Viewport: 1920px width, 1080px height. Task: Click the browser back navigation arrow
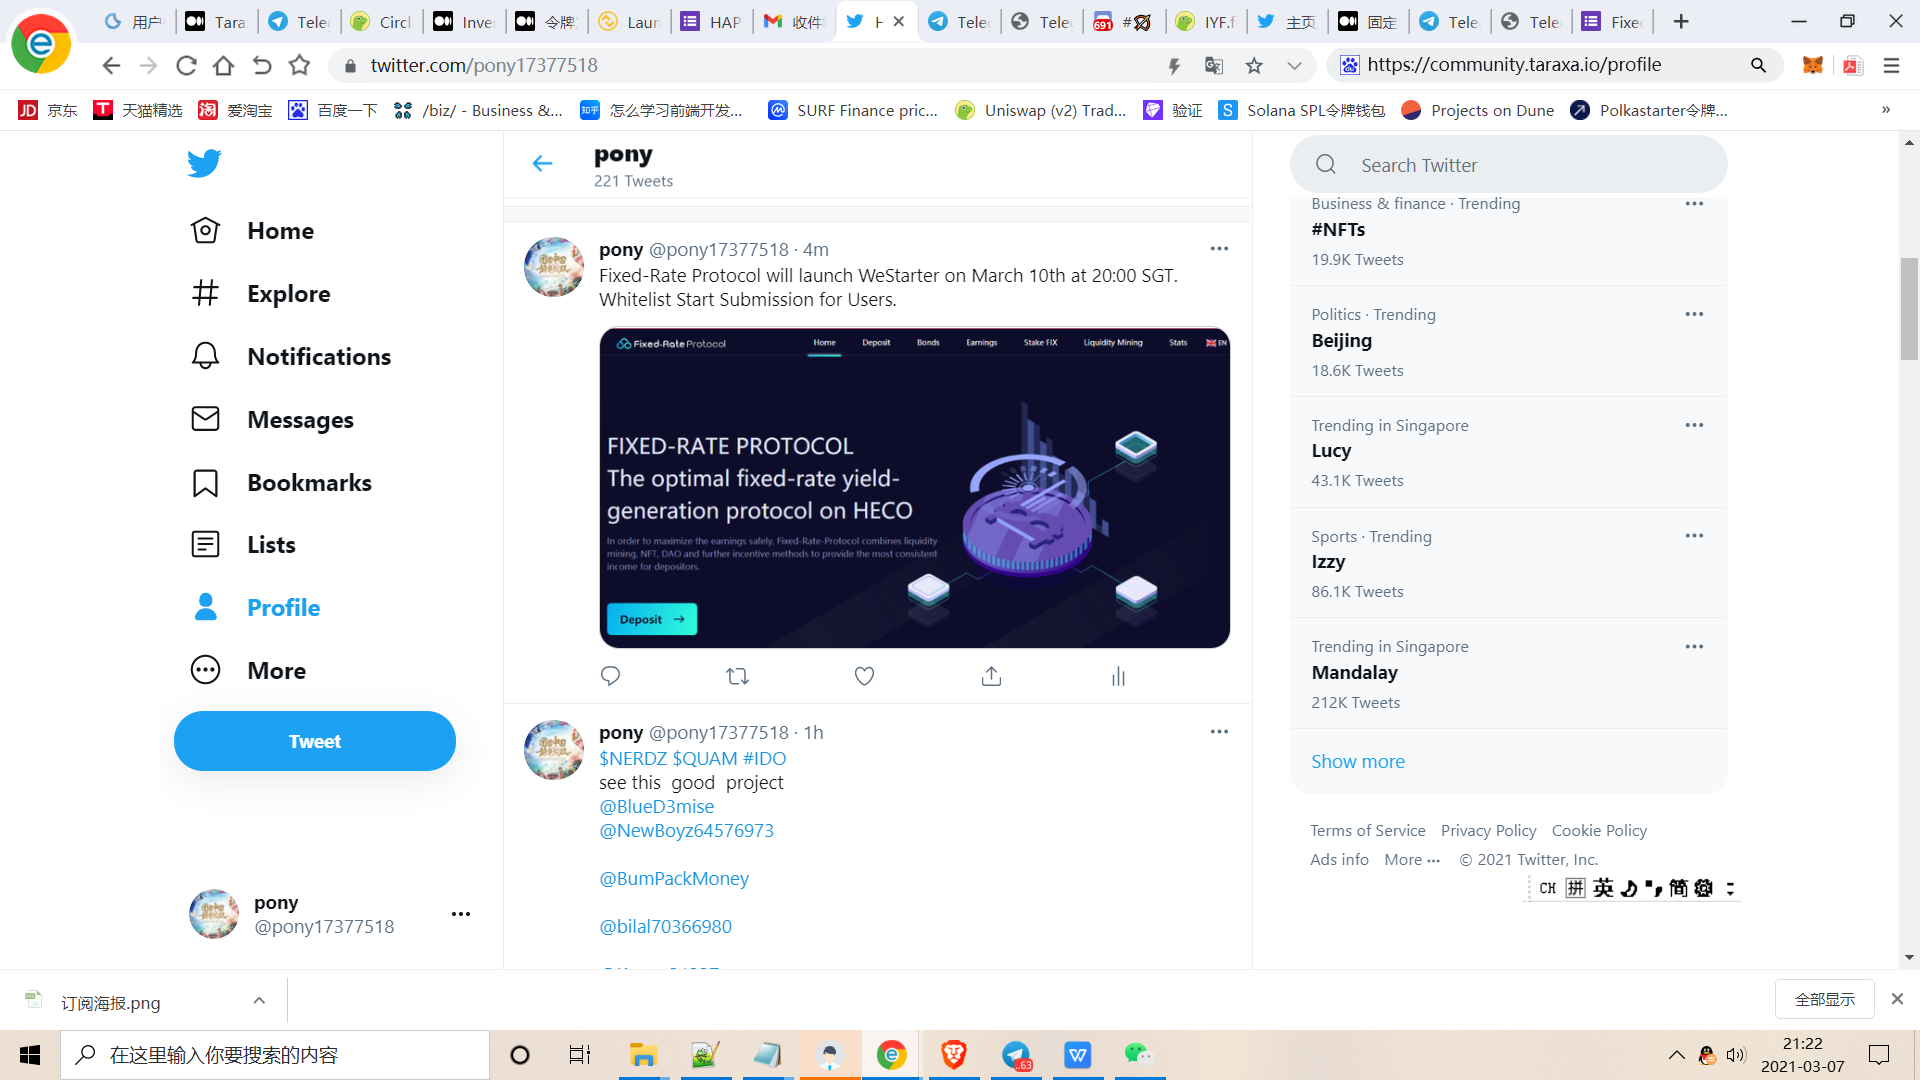pyautogui.click(x=111, y=65)
